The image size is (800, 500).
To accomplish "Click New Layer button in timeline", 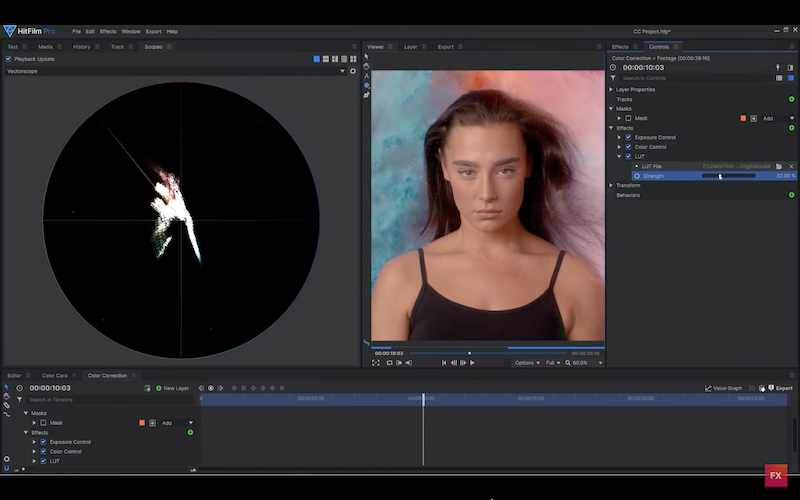I will click(172, 388).
